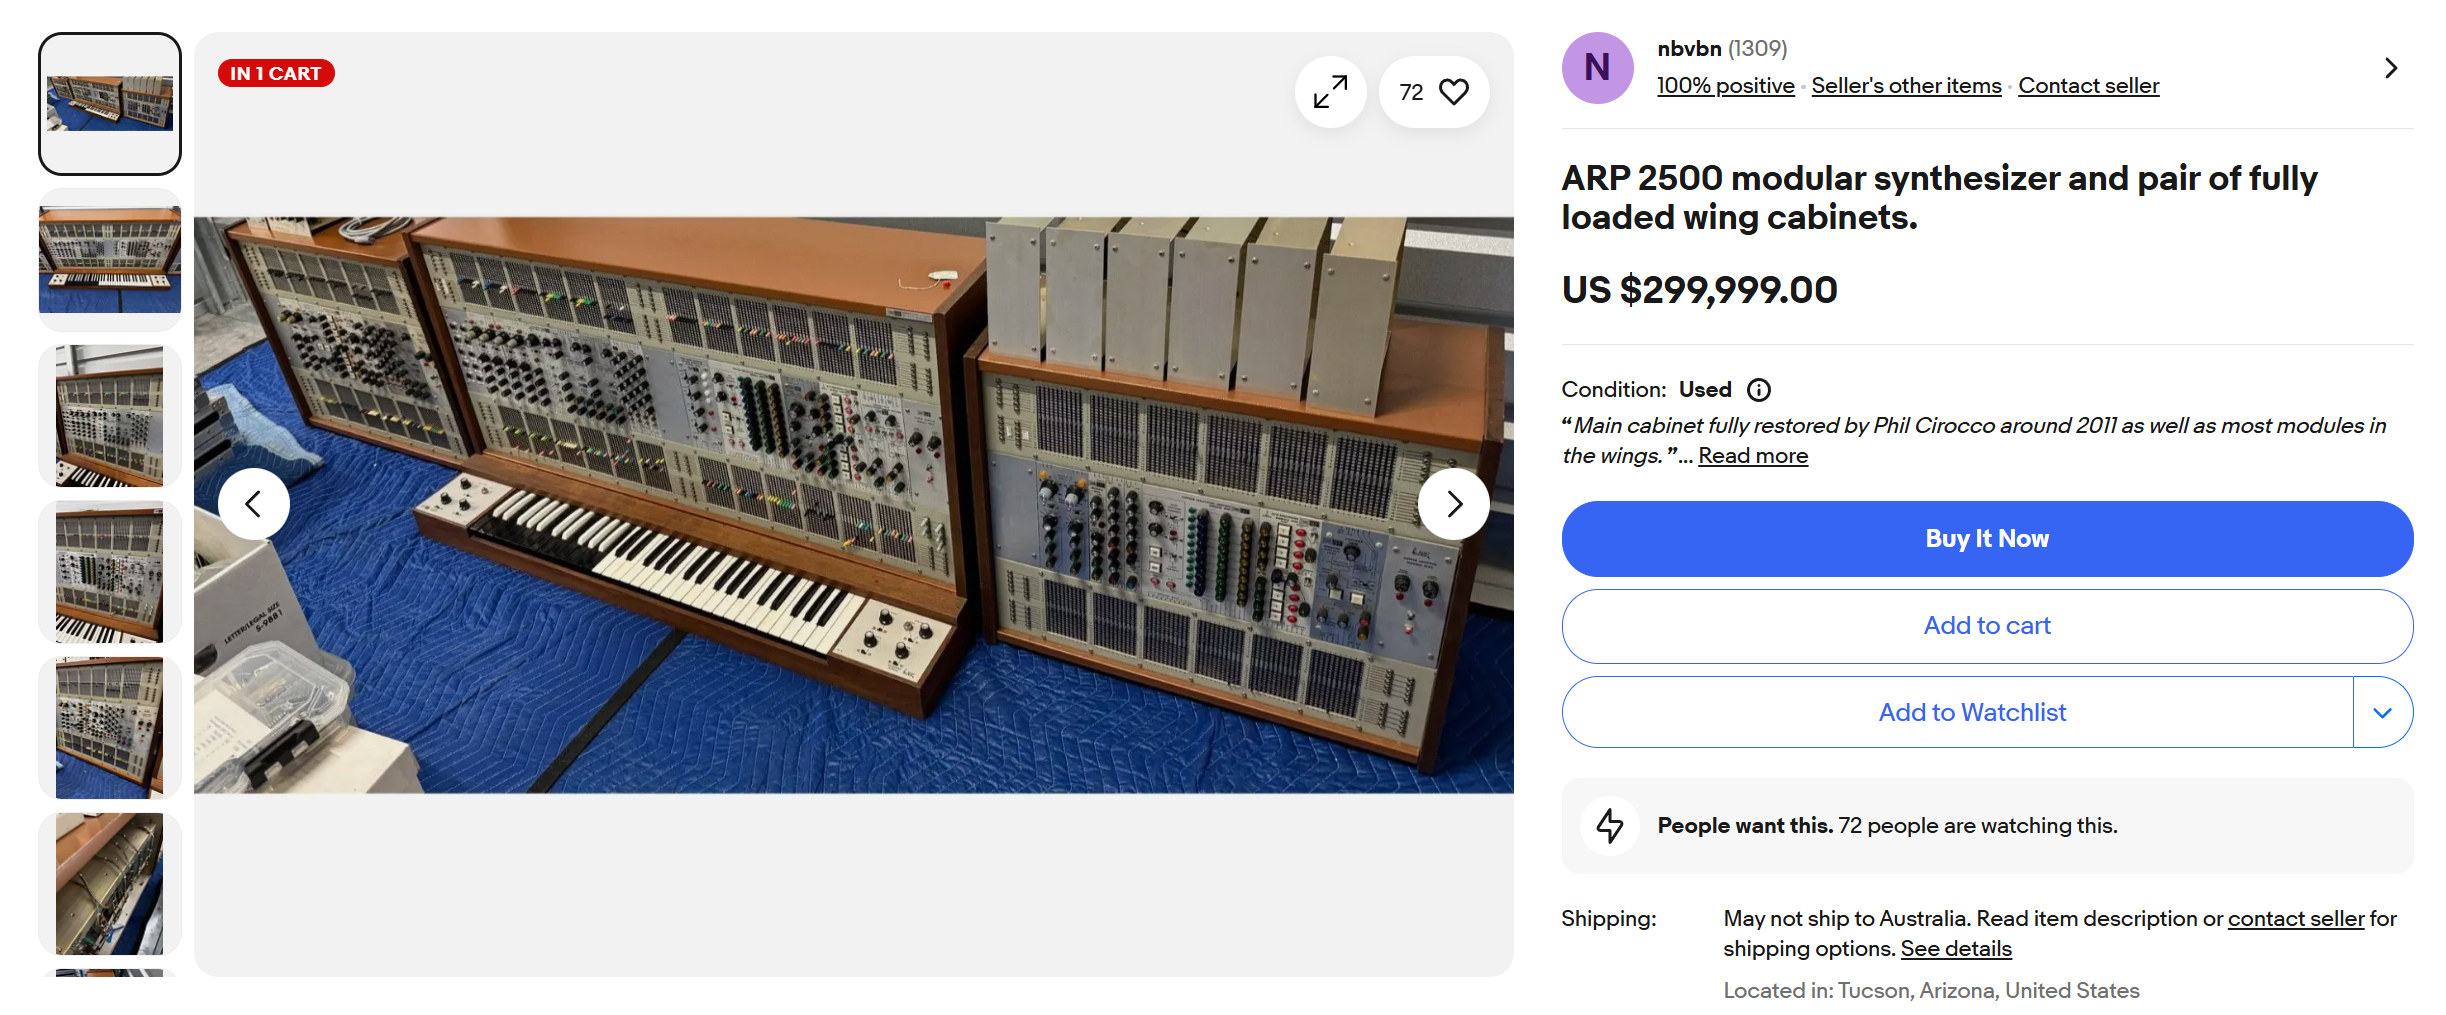Image resolution: width=2446 pixels, height=1015 pixels.
Task: Open the full-screen image expand icon
Action: [1330, 92]
